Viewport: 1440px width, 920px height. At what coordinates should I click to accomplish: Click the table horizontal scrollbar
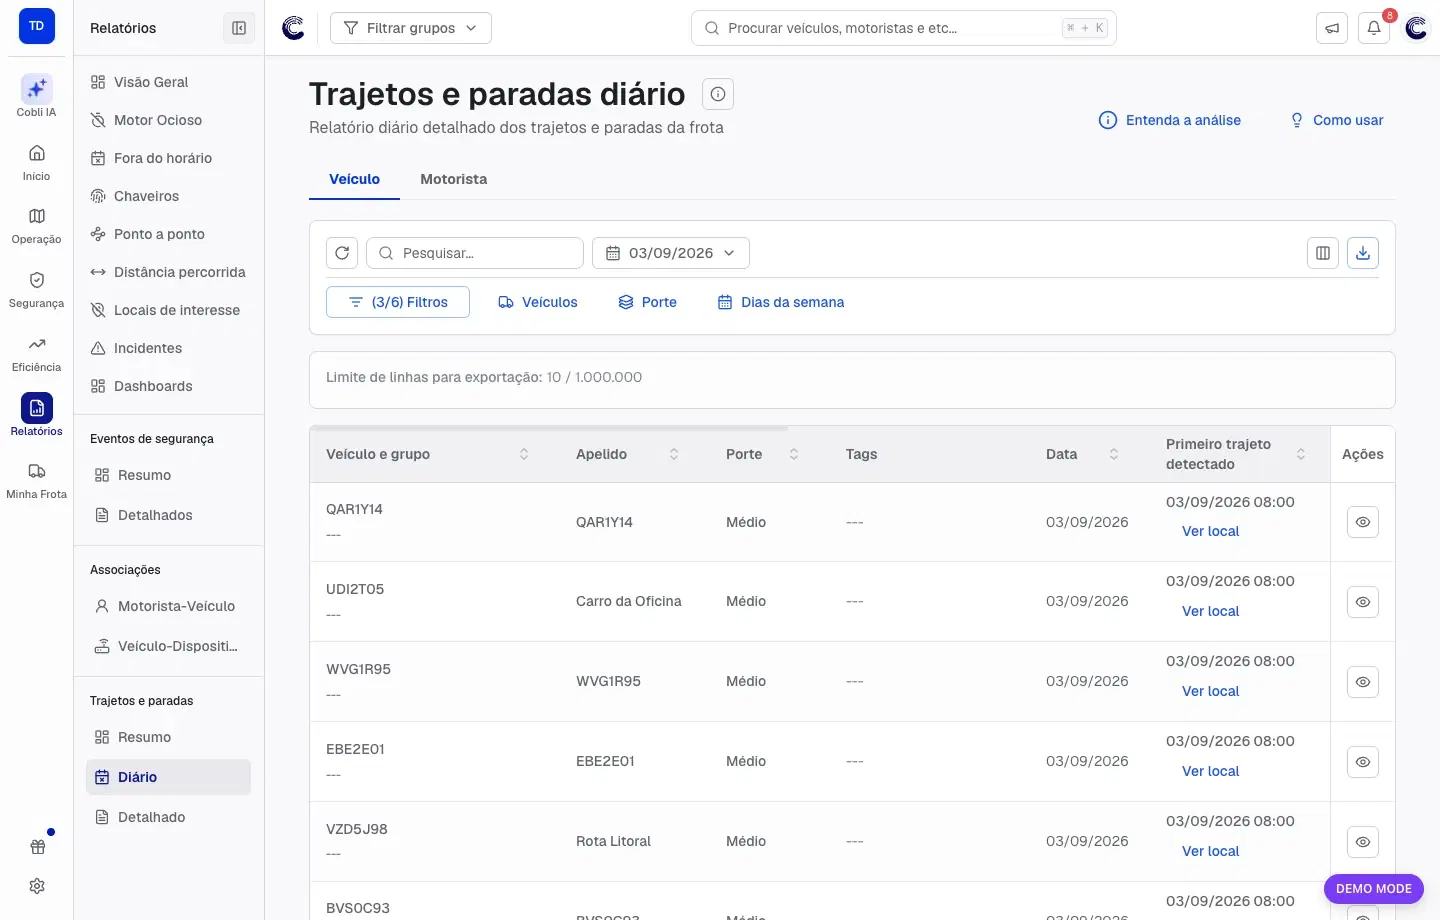(550, 428)
